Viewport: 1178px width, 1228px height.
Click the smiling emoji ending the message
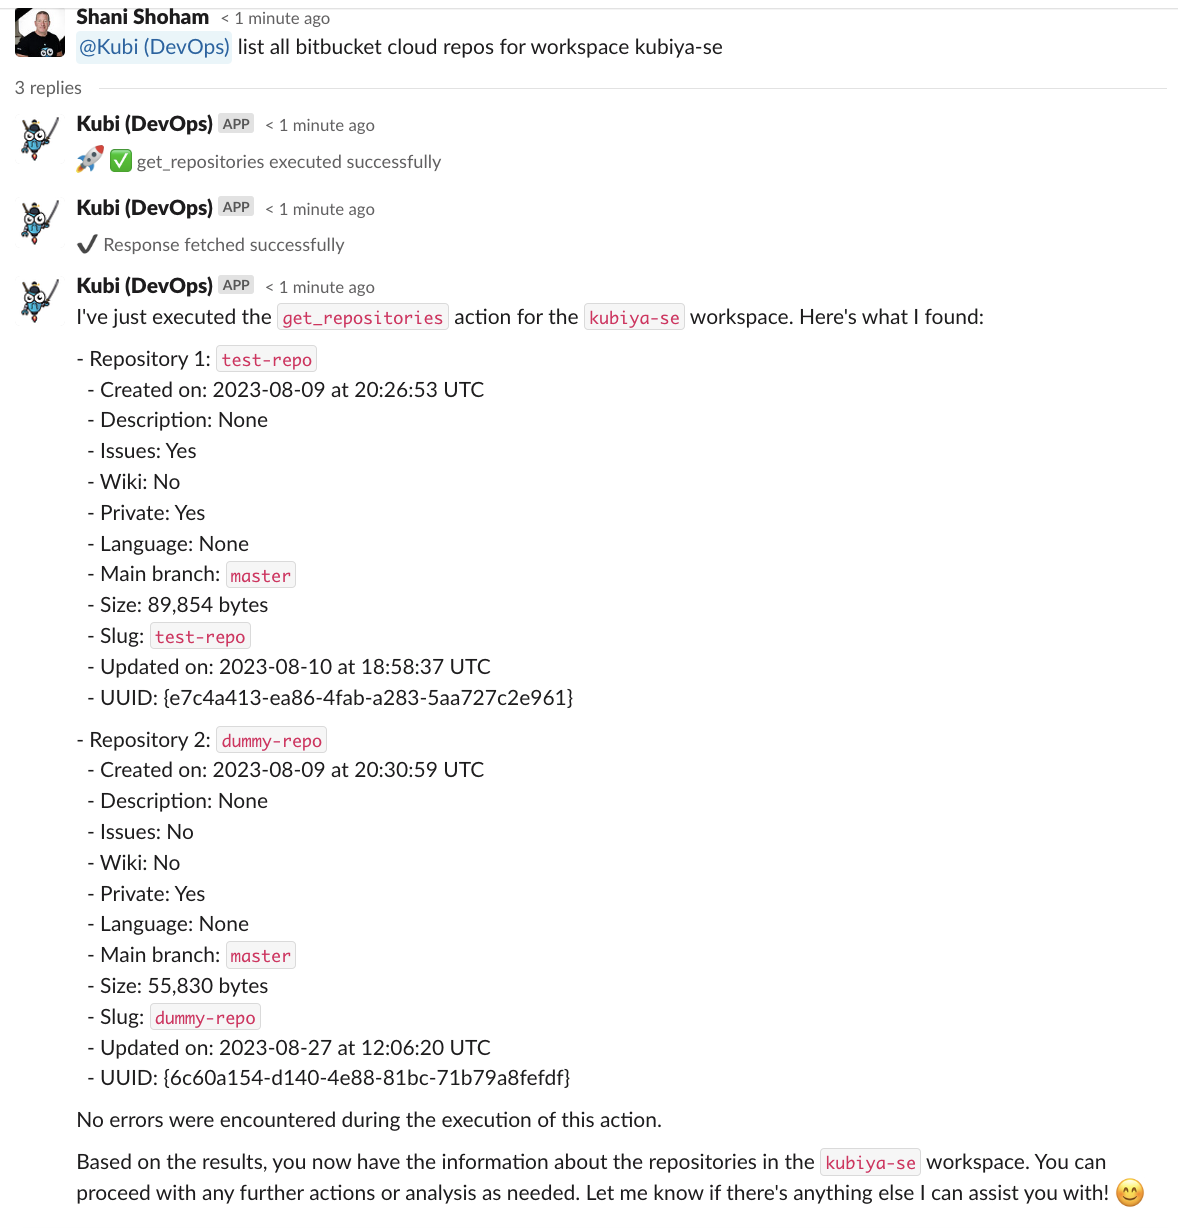1129,1193
